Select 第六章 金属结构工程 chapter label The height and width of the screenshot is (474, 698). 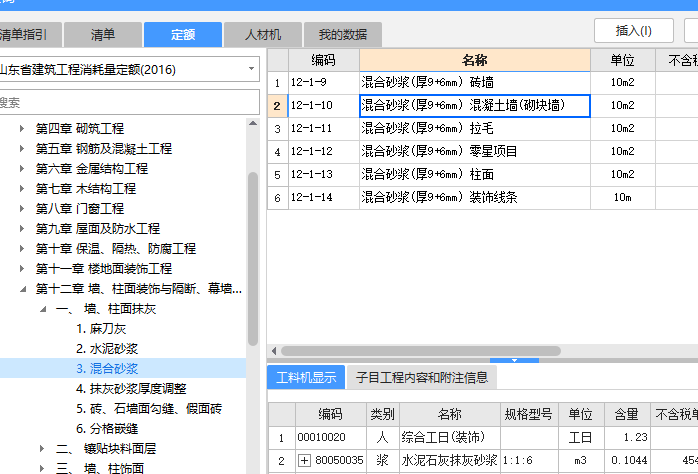92,169
